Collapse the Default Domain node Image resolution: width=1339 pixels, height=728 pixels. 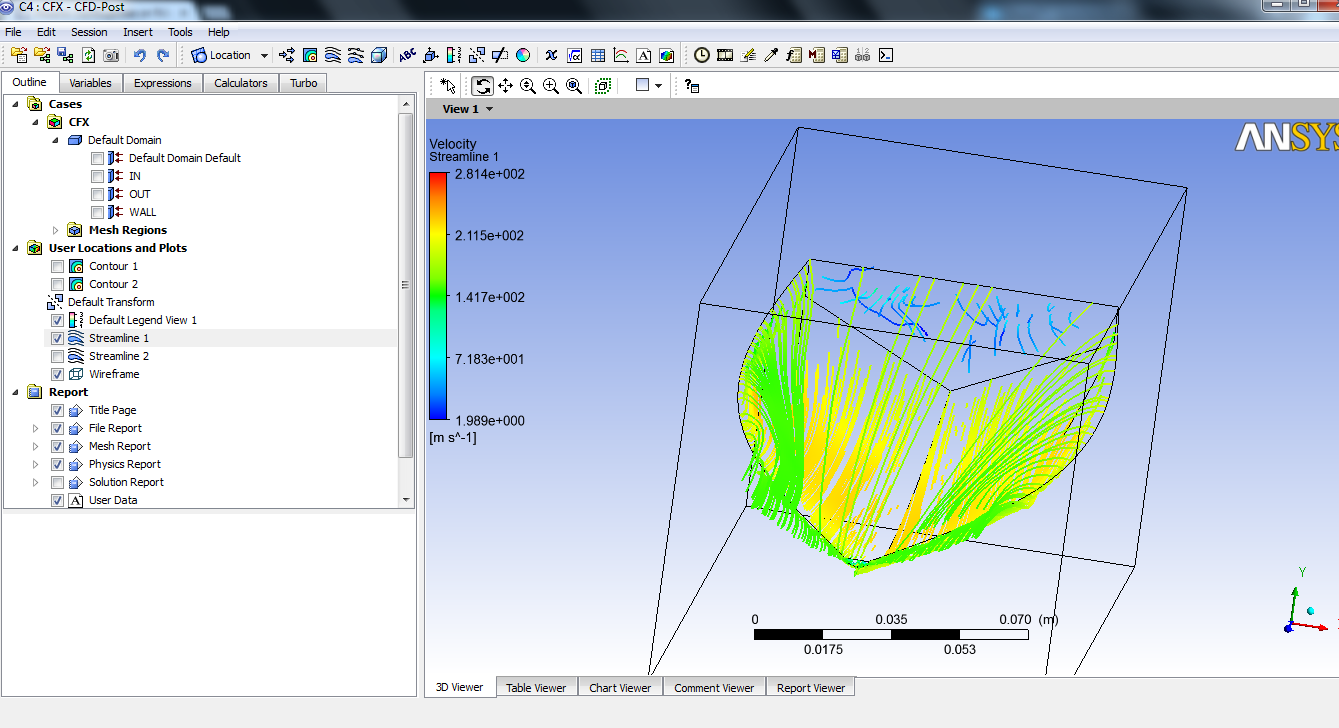pyautogui.click(x=56, y=140)
